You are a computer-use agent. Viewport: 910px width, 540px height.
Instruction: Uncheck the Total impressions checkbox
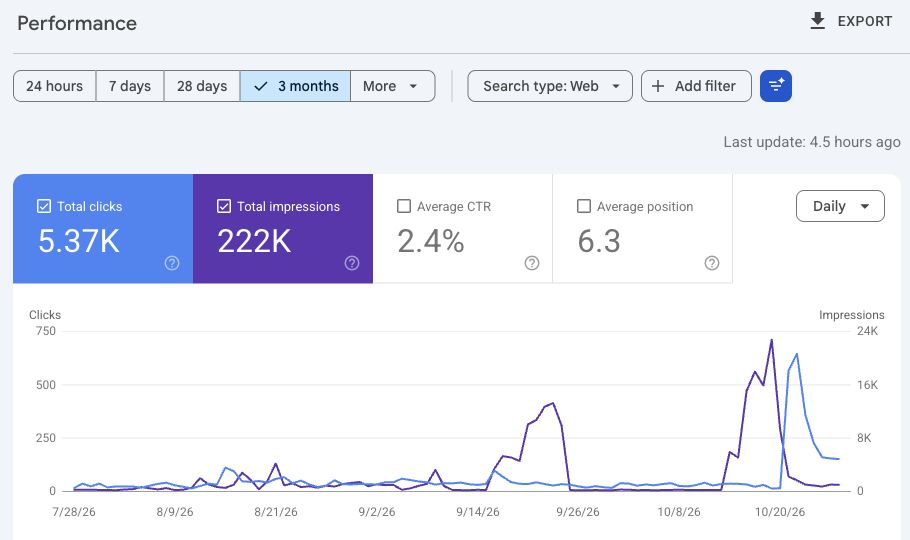223,206
